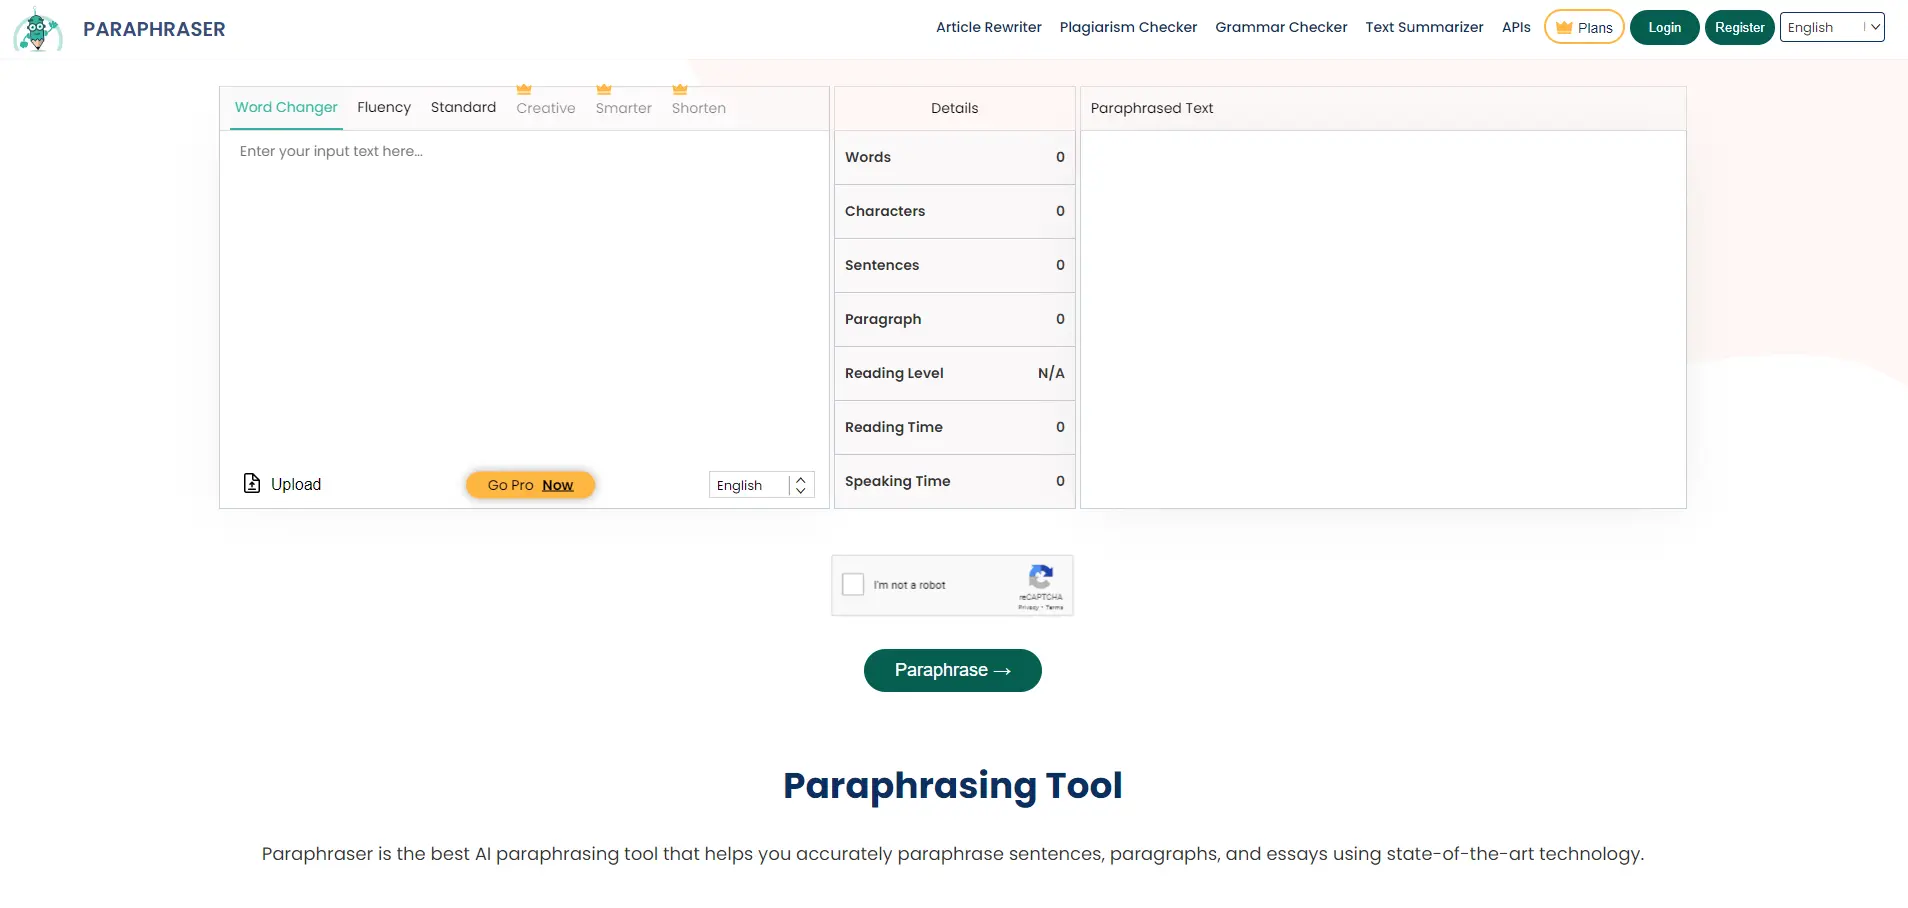
Task: Select the Word Changer tab
Action: (286, 107)
